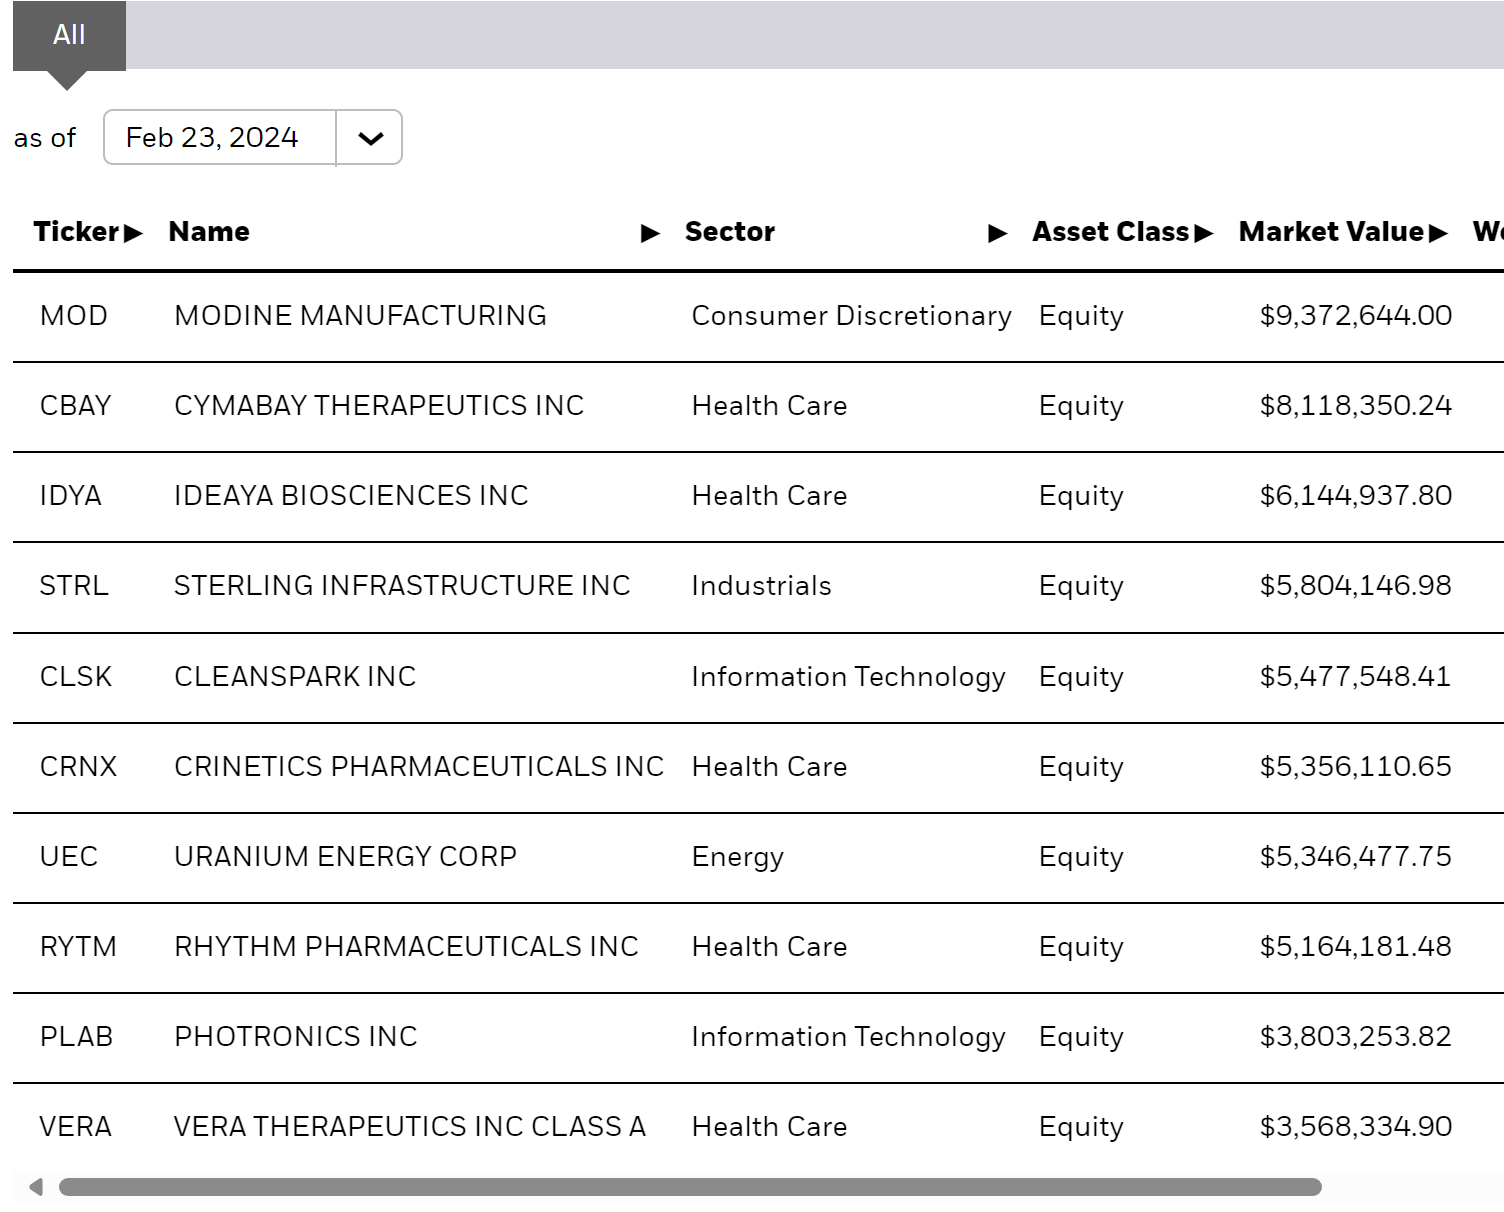Click Energy sector cell
The width and height of the screenshot is (1504, 1212).
pyautogui.click(x=738, y=857)
